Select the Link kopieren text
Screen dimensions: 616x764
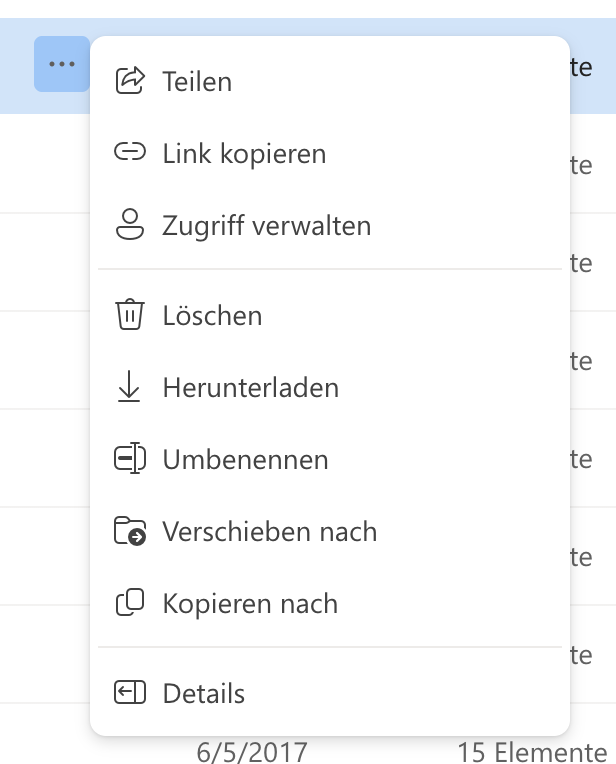244,154
